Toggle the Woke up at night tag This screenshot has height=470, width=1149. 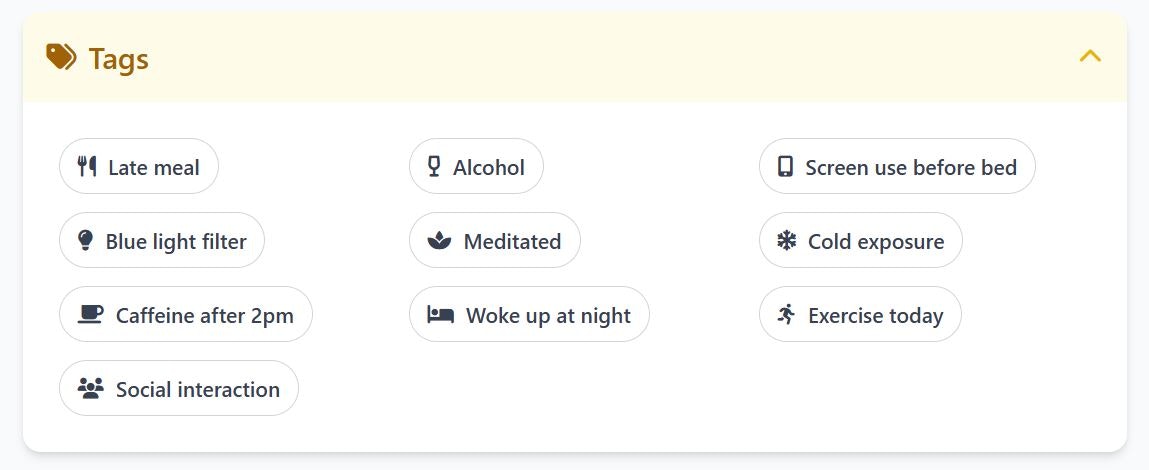point(529,315)
